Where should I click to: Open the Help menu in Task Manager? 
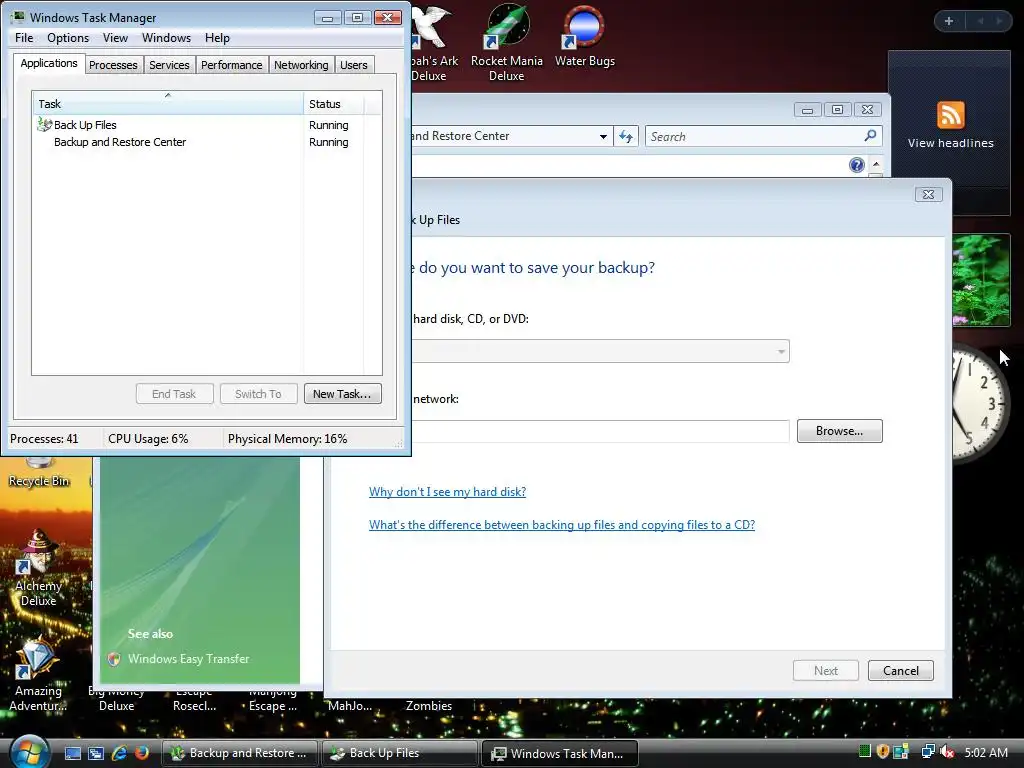[217, 38]
